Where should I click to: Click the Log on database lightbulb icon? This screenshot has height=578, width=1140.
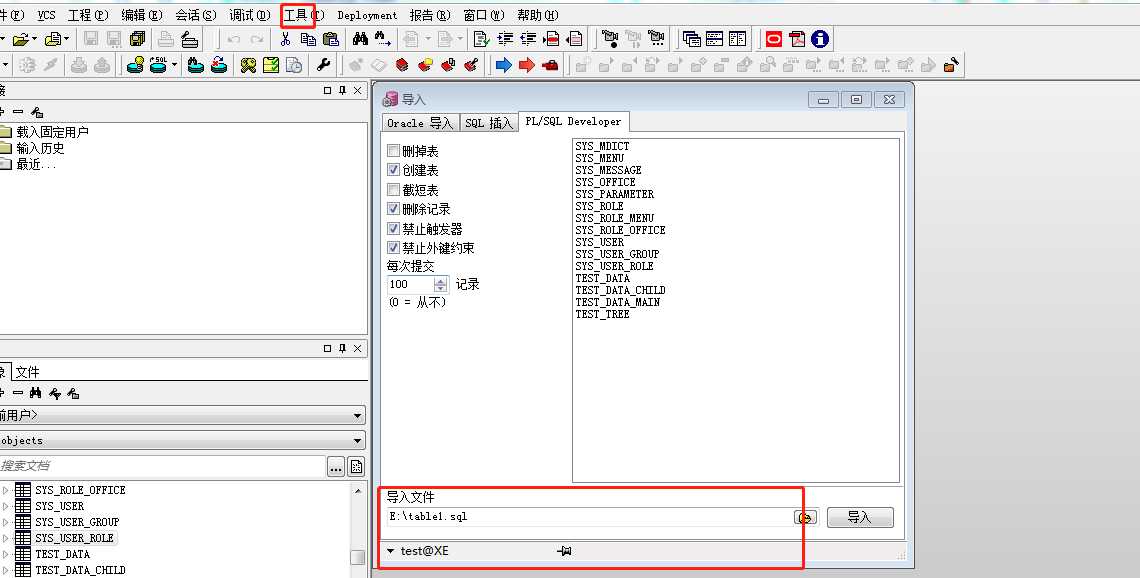coord(135,65)
